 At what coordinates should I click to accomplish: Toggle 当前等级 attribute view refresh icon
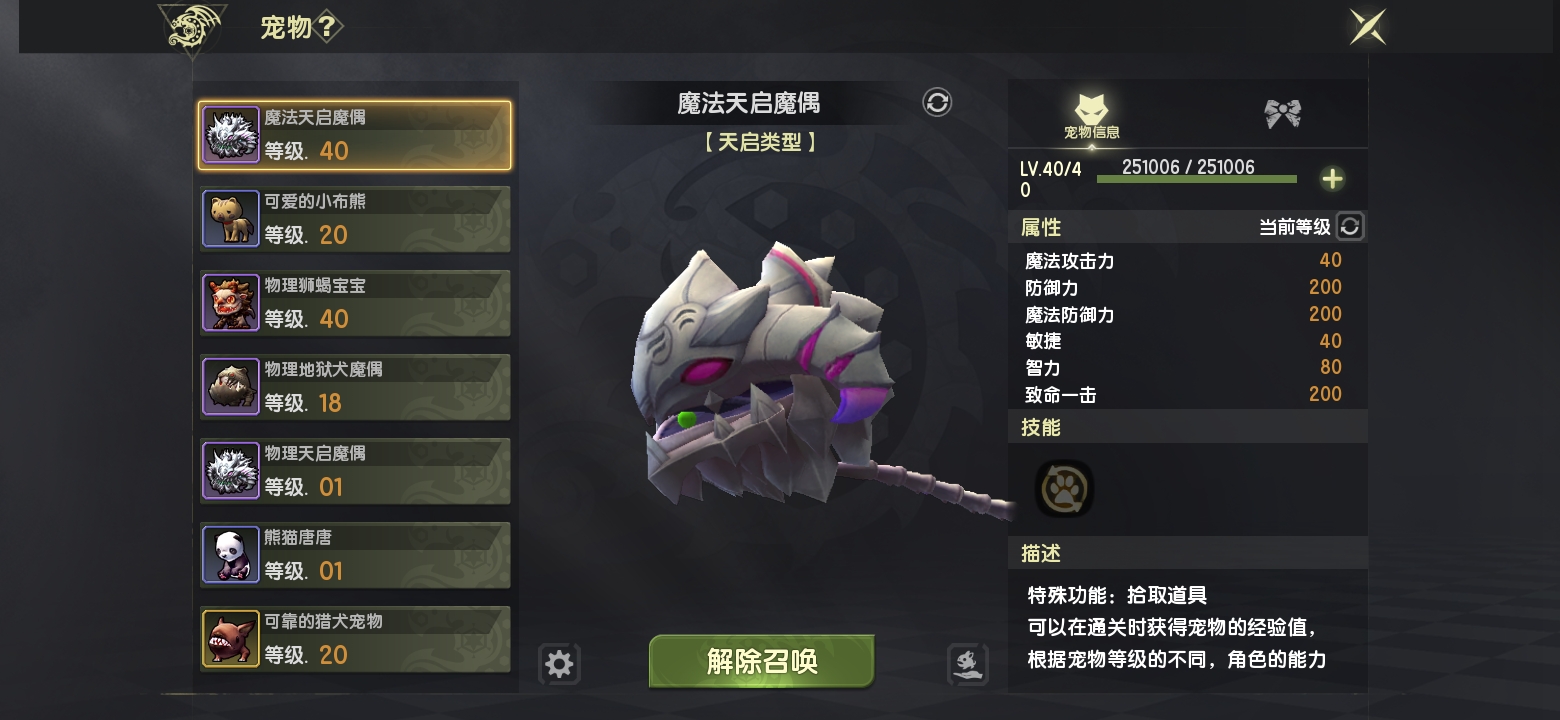point(1350,226)
